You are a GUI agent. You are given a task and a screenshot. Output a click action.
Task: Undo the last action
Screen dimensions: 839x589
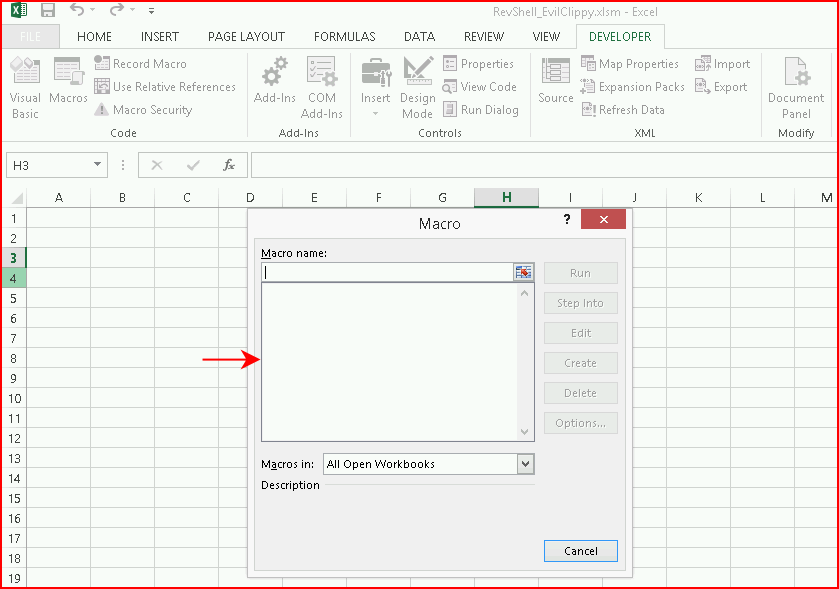[x=77, y=10]
